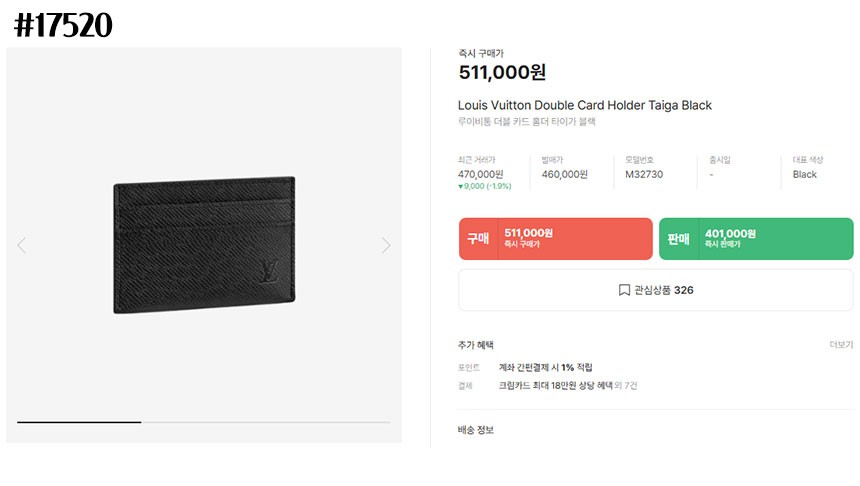Click the 배송 정보 section heading

coord(476,430)
